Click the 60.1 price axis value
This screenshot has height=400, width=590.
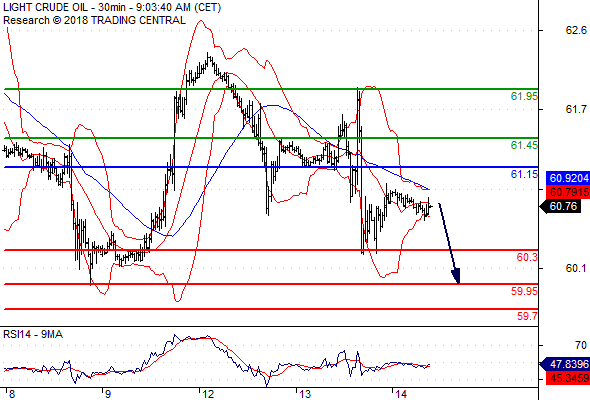576,268
